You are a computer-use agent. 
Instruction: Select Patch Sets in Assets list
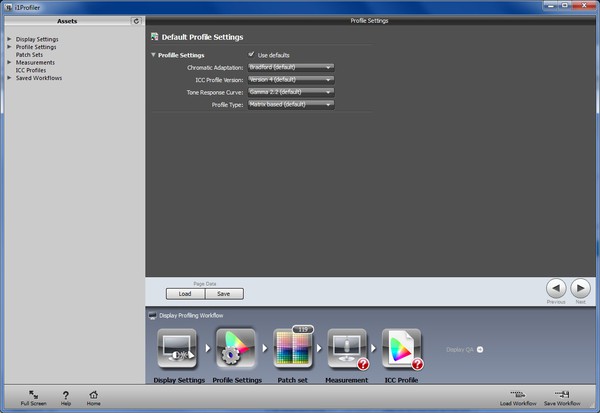[29, 55]
